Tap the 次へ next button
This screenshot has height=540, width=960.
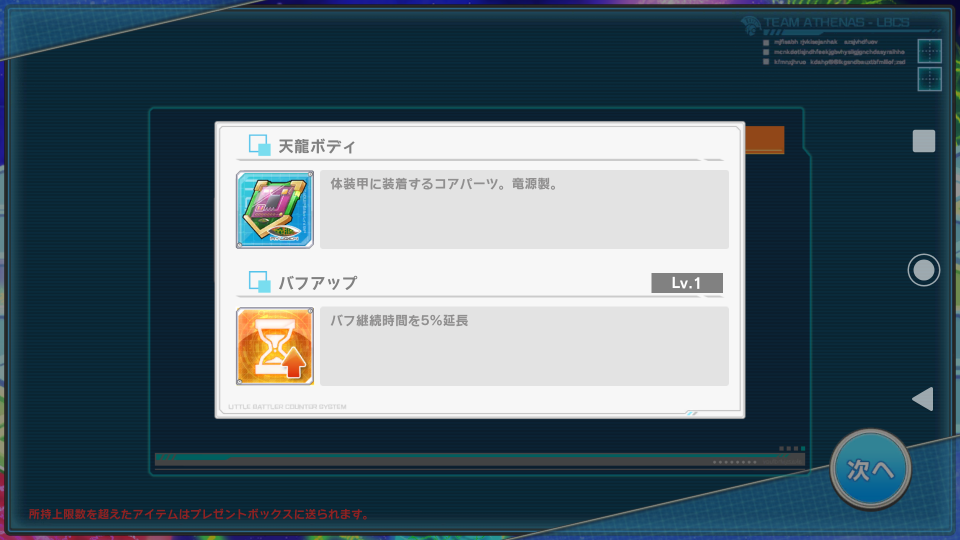[x=871, y=470]
